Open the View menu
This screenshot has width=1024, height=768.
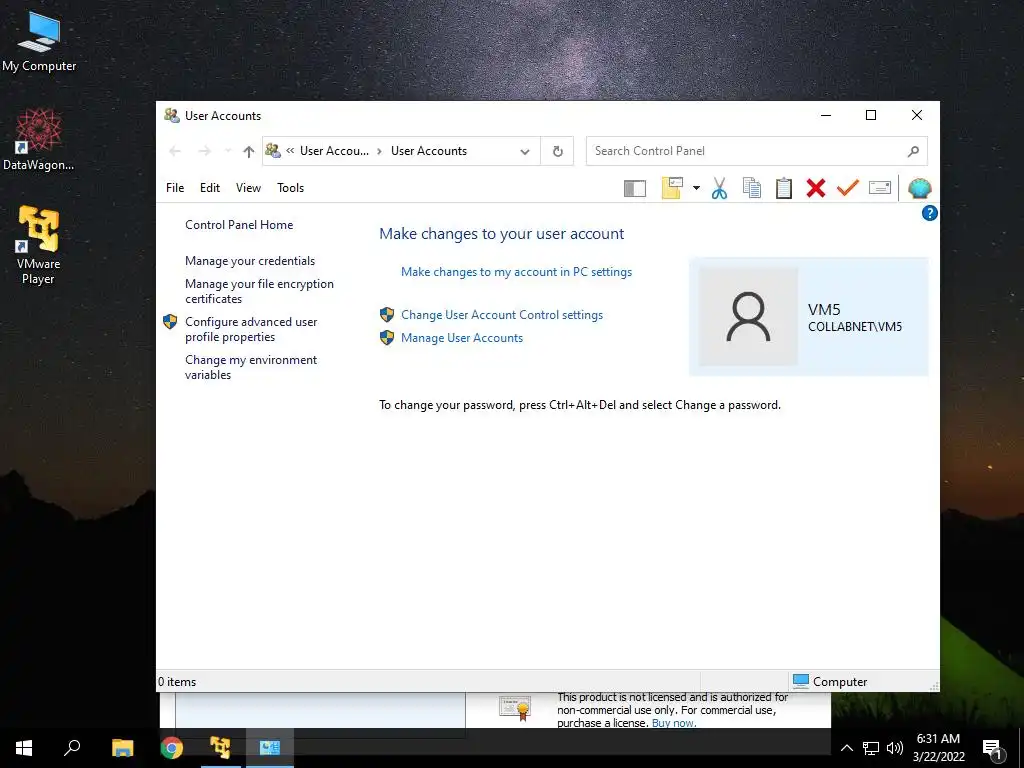248,188
